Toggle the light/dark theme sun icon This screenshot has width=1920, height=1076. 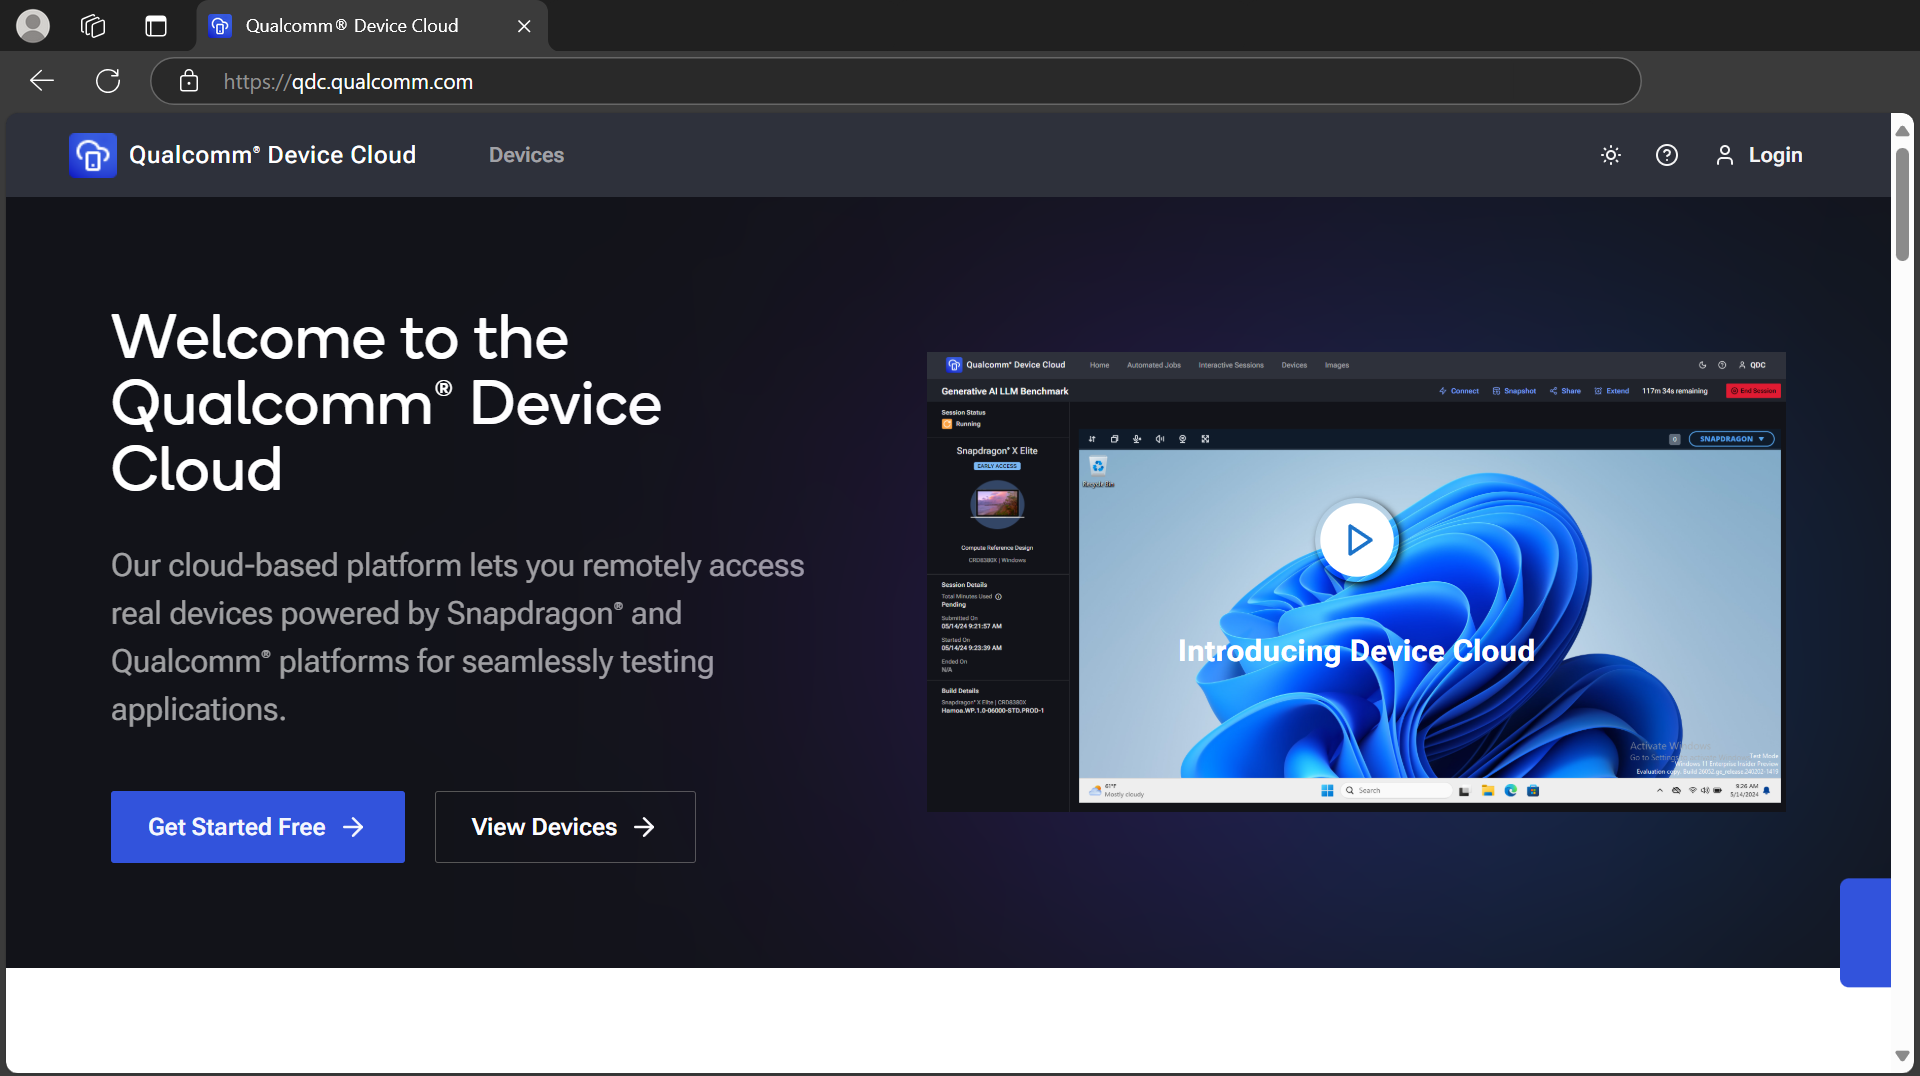pos(1611,155)
